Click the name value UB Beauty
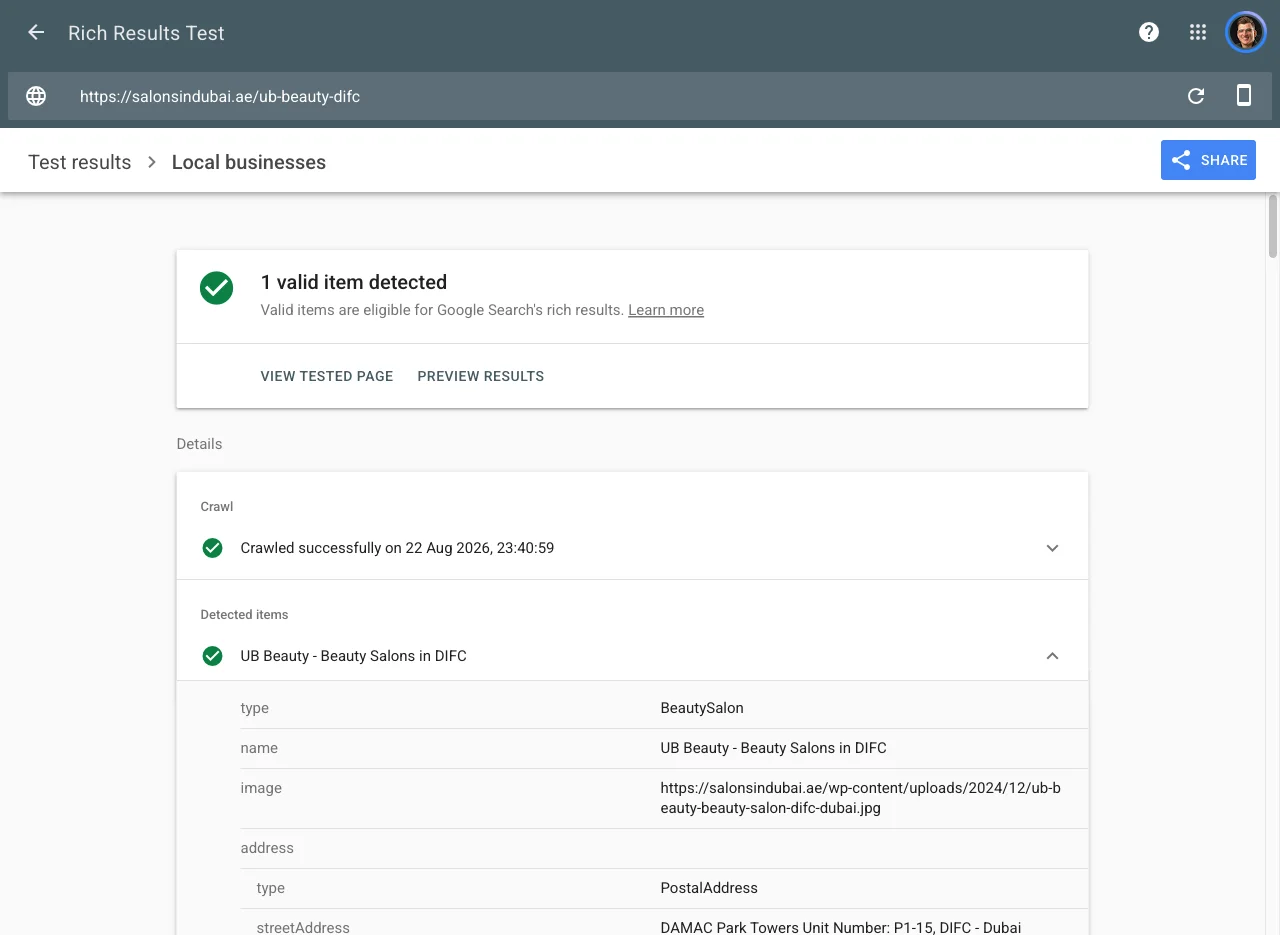The height and width of the screenshot is (935, 1280). 773,748
